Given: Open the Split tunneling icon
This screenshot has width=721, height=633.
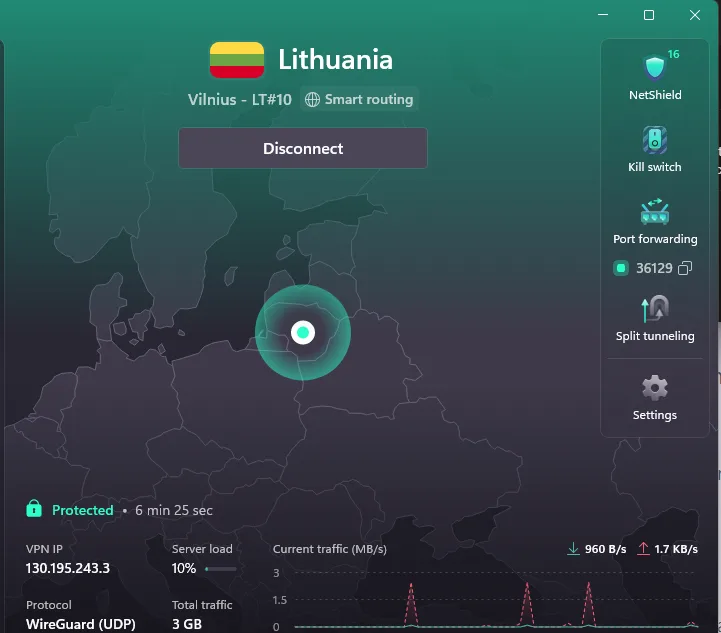Looking at the screenshot, I should pyautogui.click(x=655, y=308).
